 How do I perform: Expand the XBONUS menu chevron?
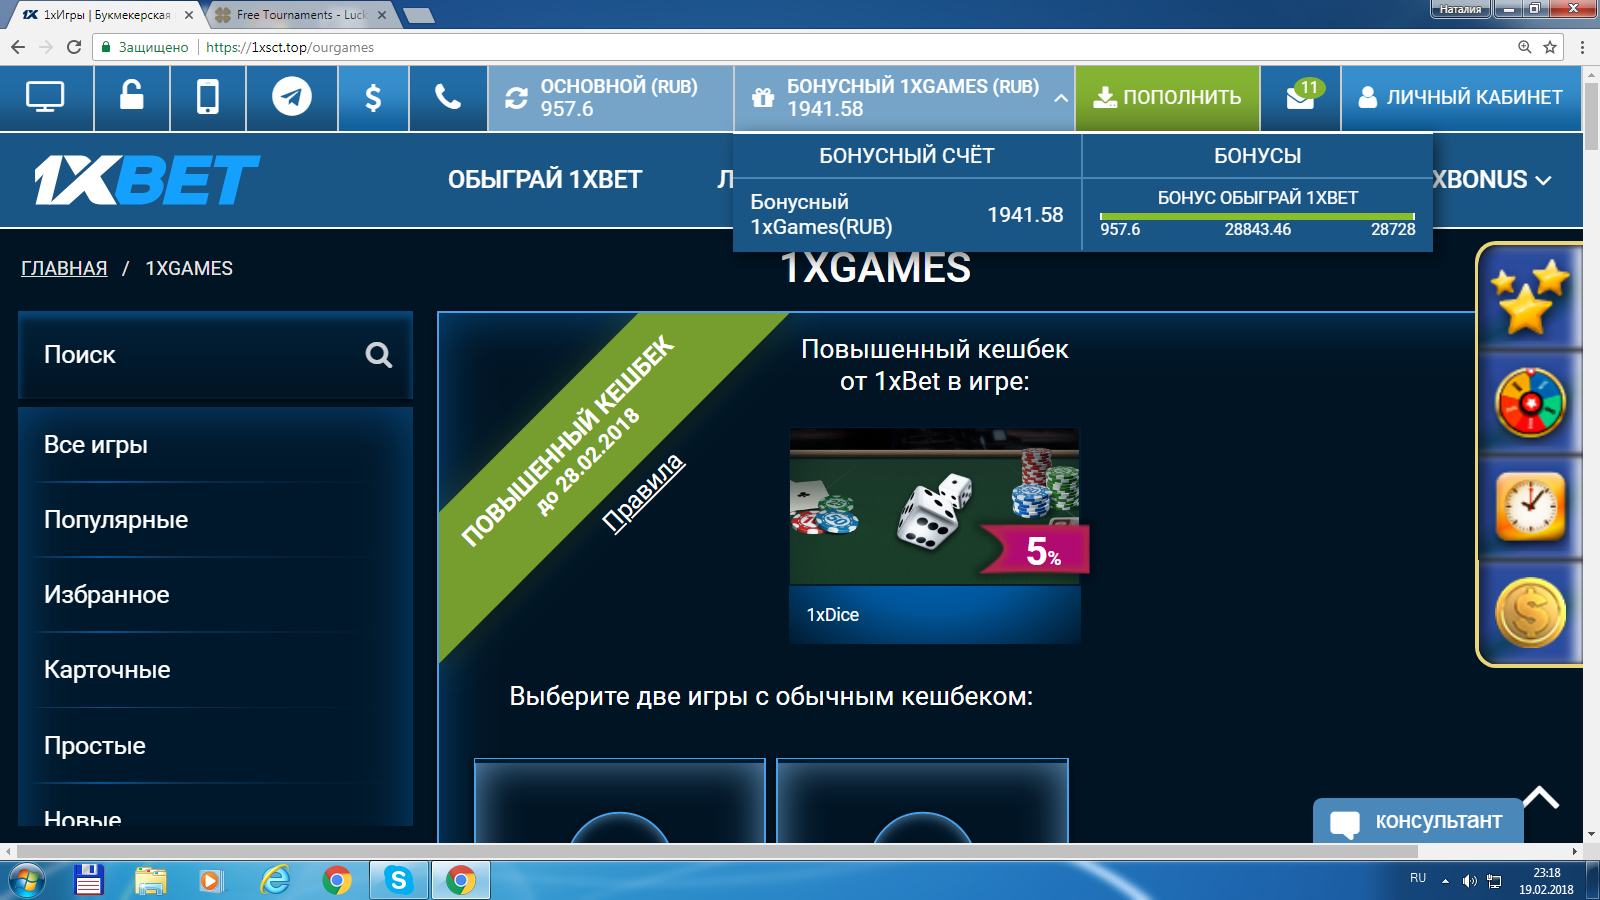click(1543, 181)
